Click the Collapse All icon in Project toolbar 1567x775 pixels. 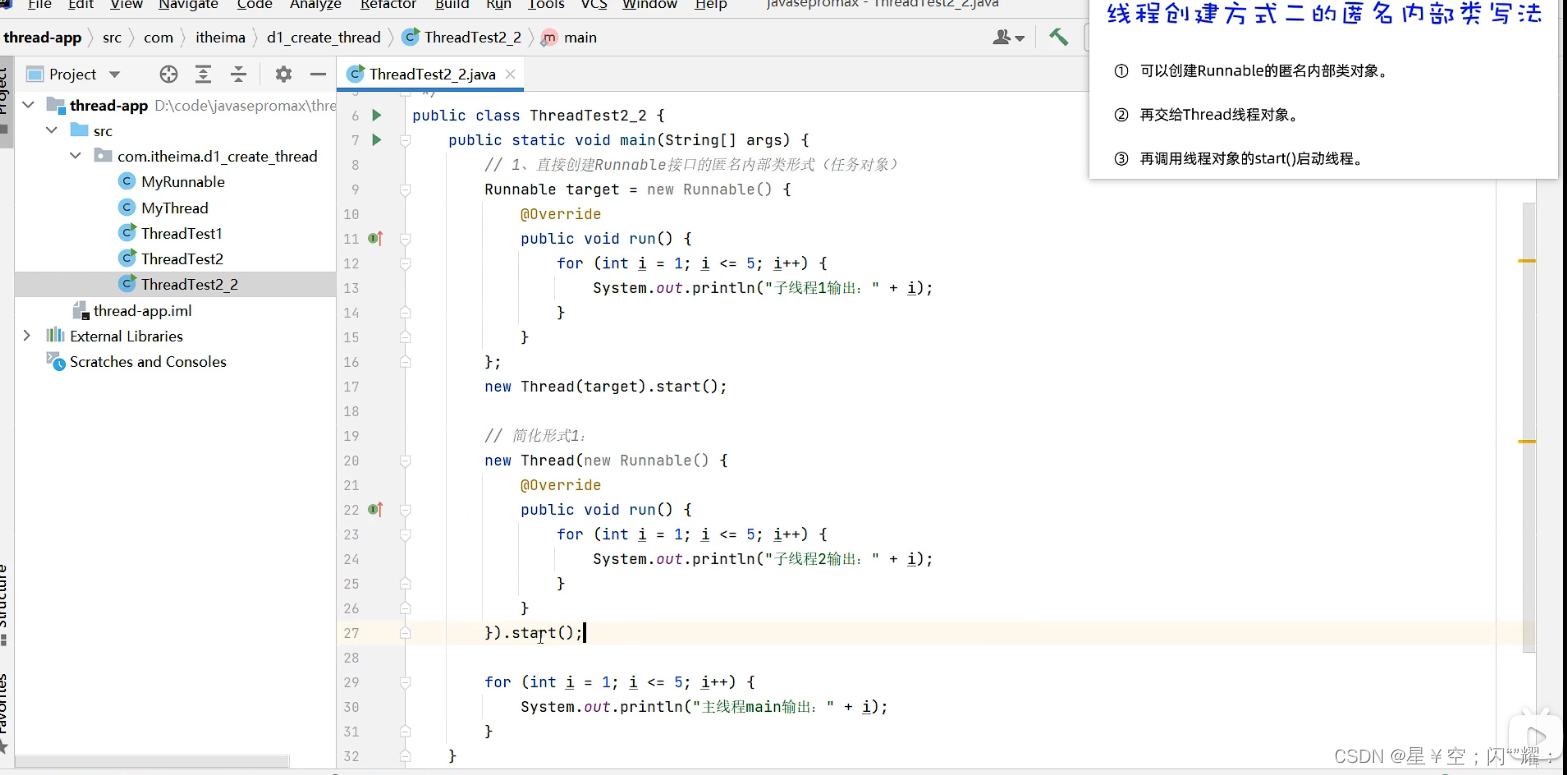(x=238, y=74)
